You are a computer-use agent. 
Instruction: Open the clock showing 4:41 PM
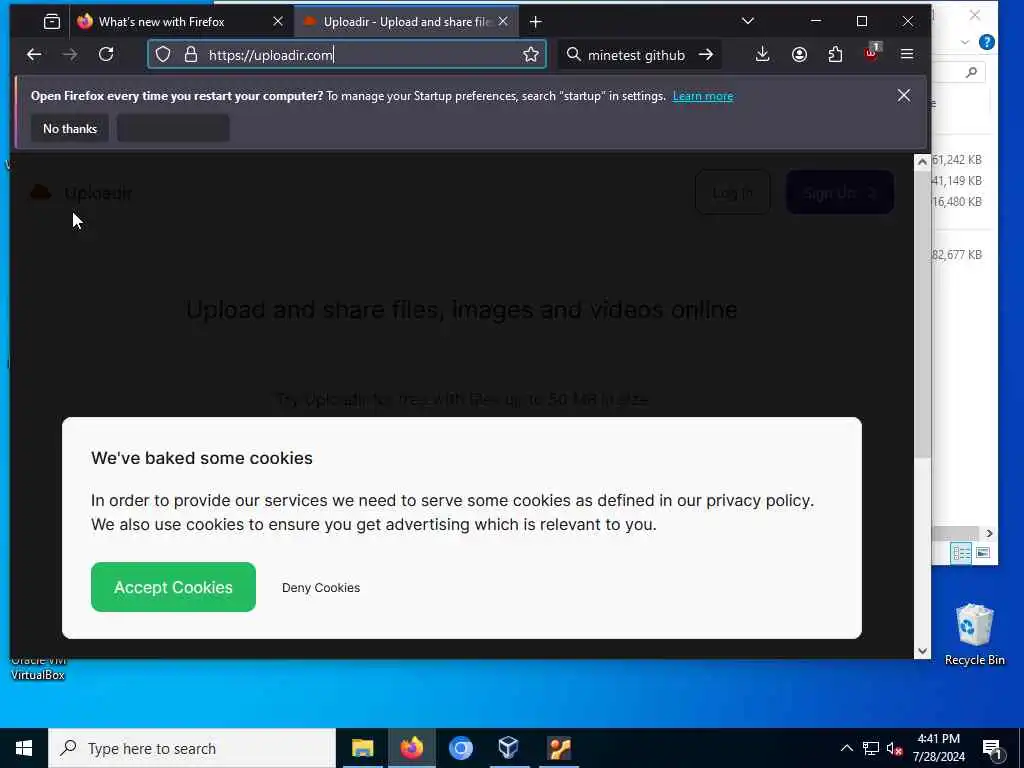[x=938, y=748]
